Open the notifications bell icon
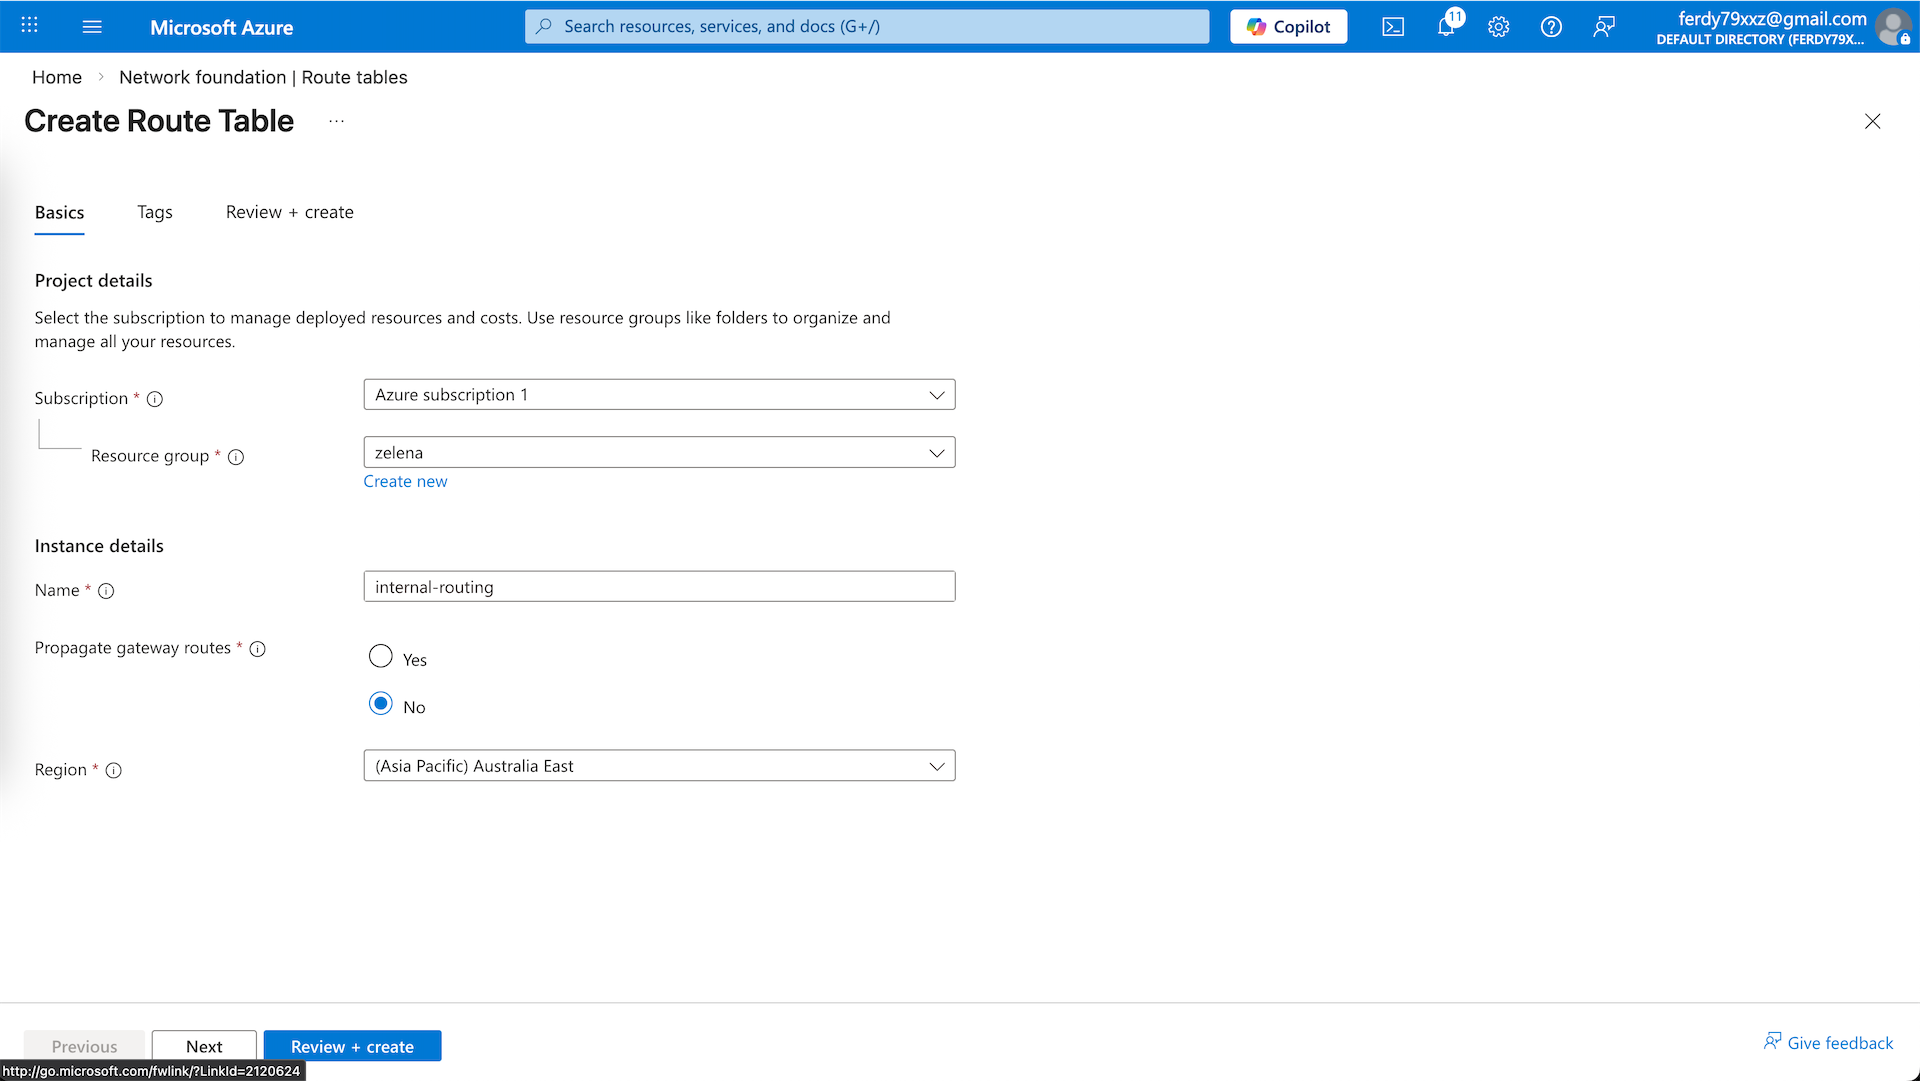Screen dimensions: 1920x1081 [1446, 27]
